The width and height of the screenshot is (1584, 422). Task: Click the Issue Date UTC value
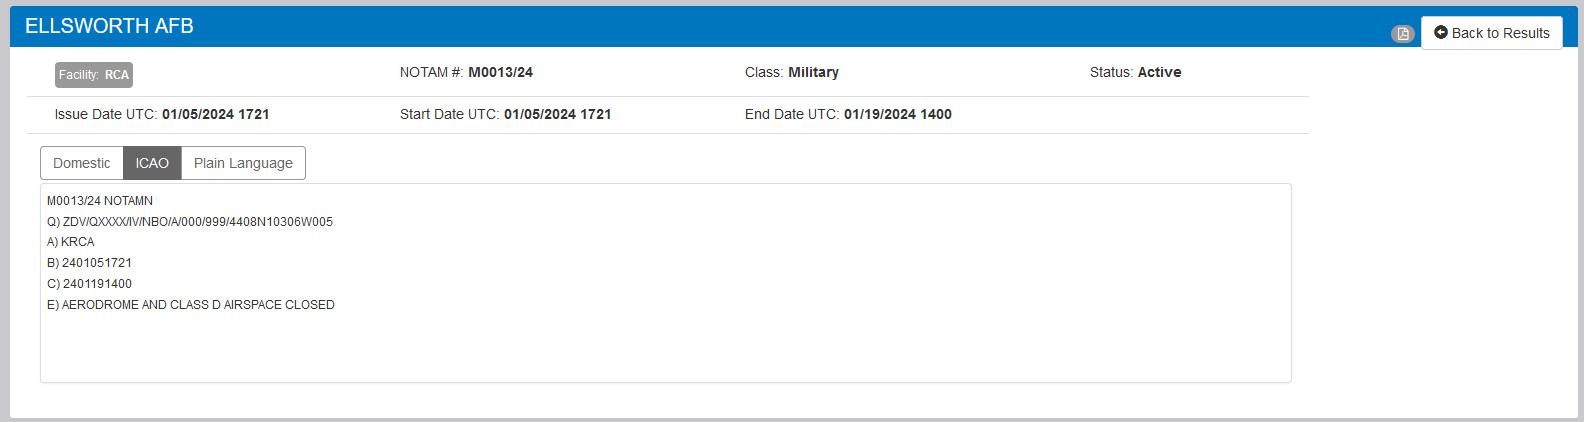pos(215,114)
